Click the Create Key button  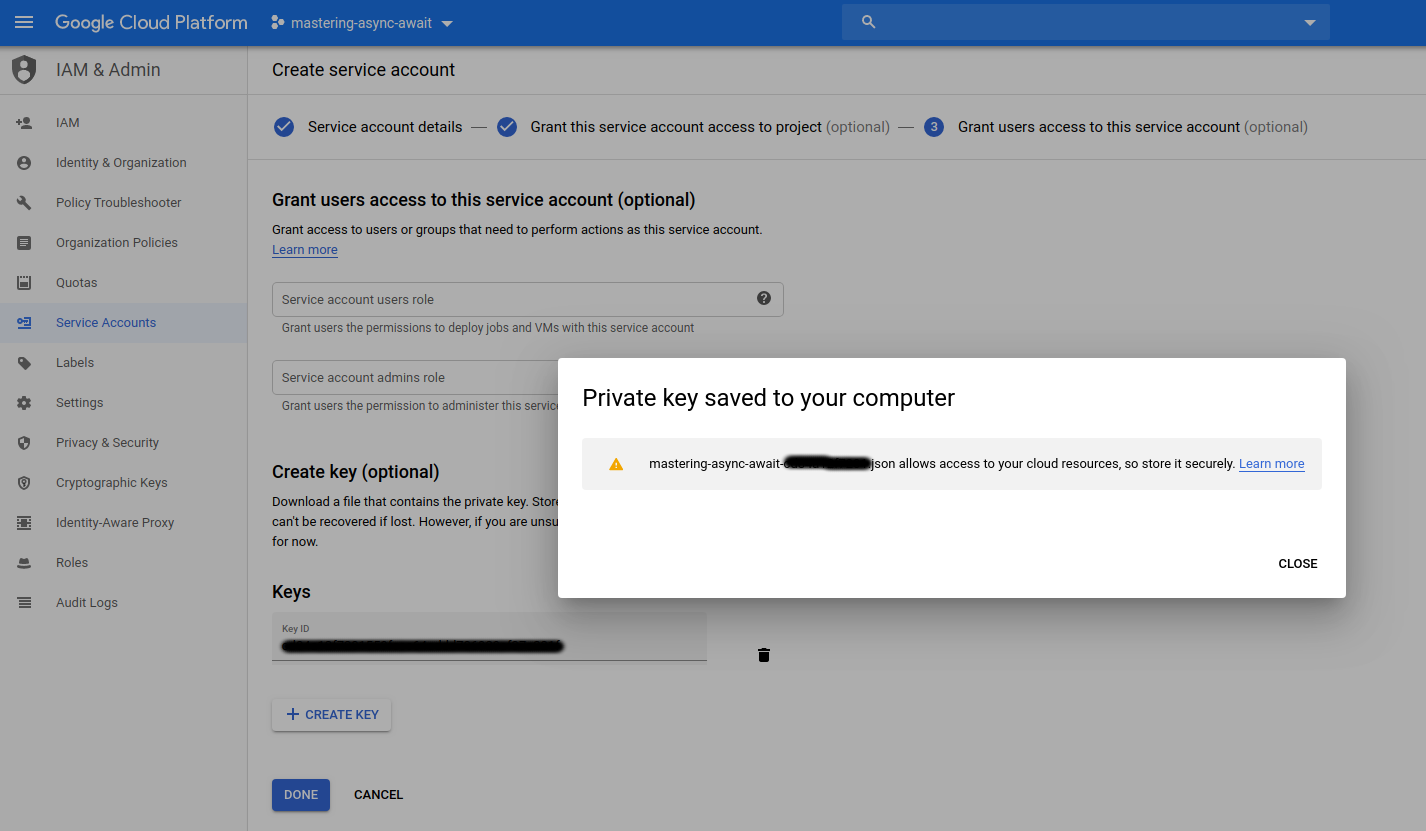pyautogui.click(x=331, y=715)
